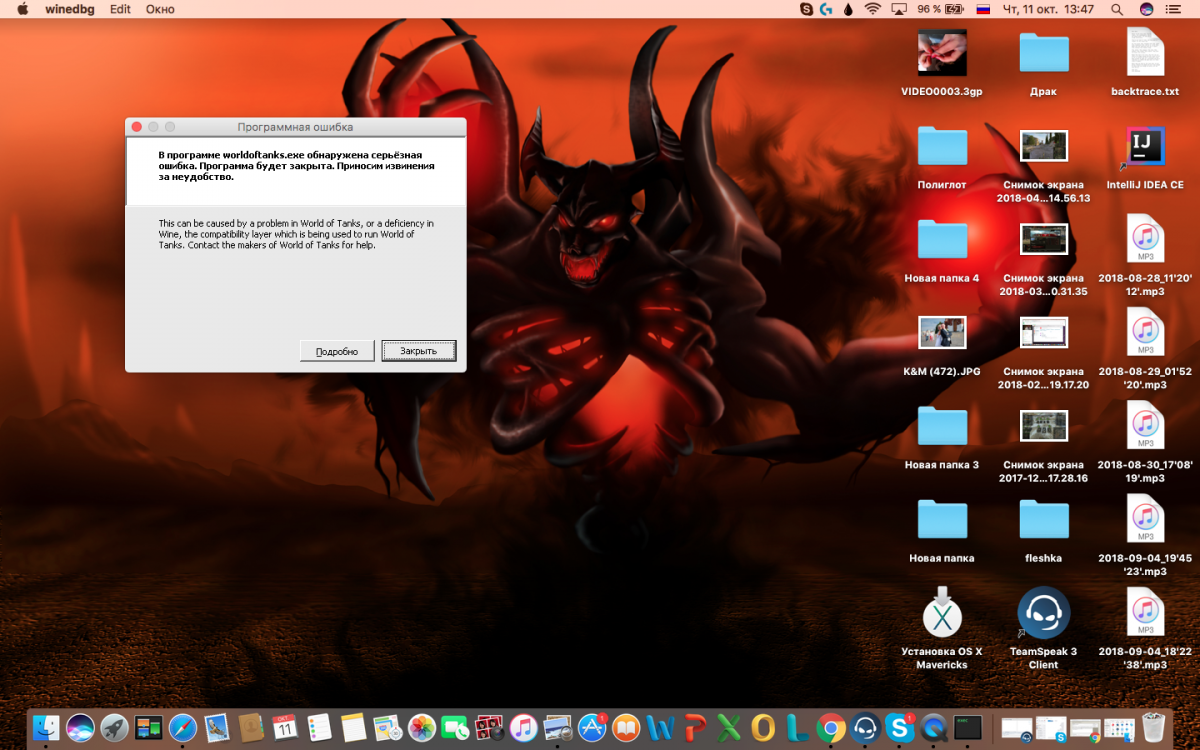Select Новая папка 4 folder on desktop
1200x750 pixels.
(942, 250)
